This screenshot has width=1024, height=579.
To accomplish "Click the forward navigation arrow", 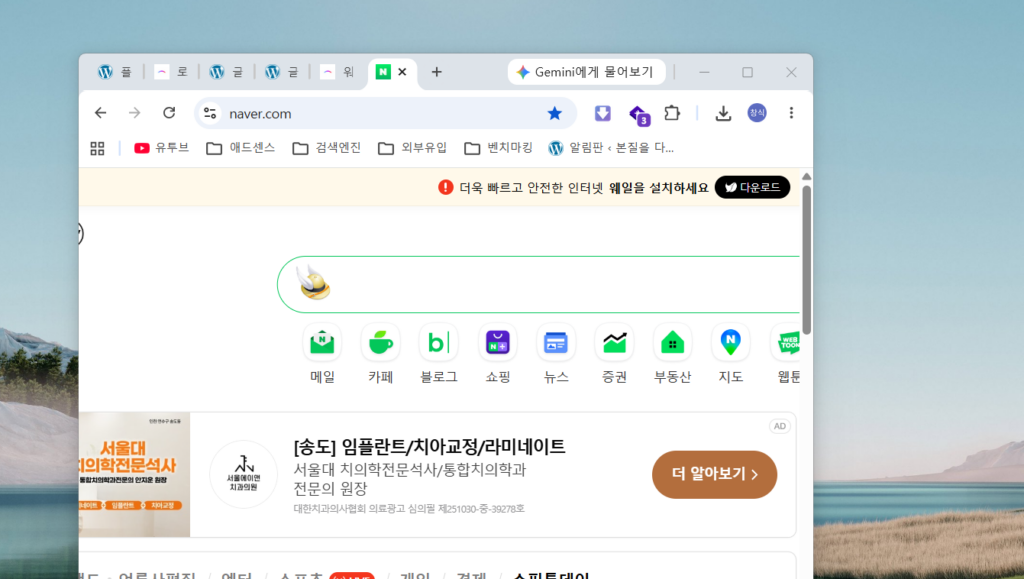I will point(135,113).
